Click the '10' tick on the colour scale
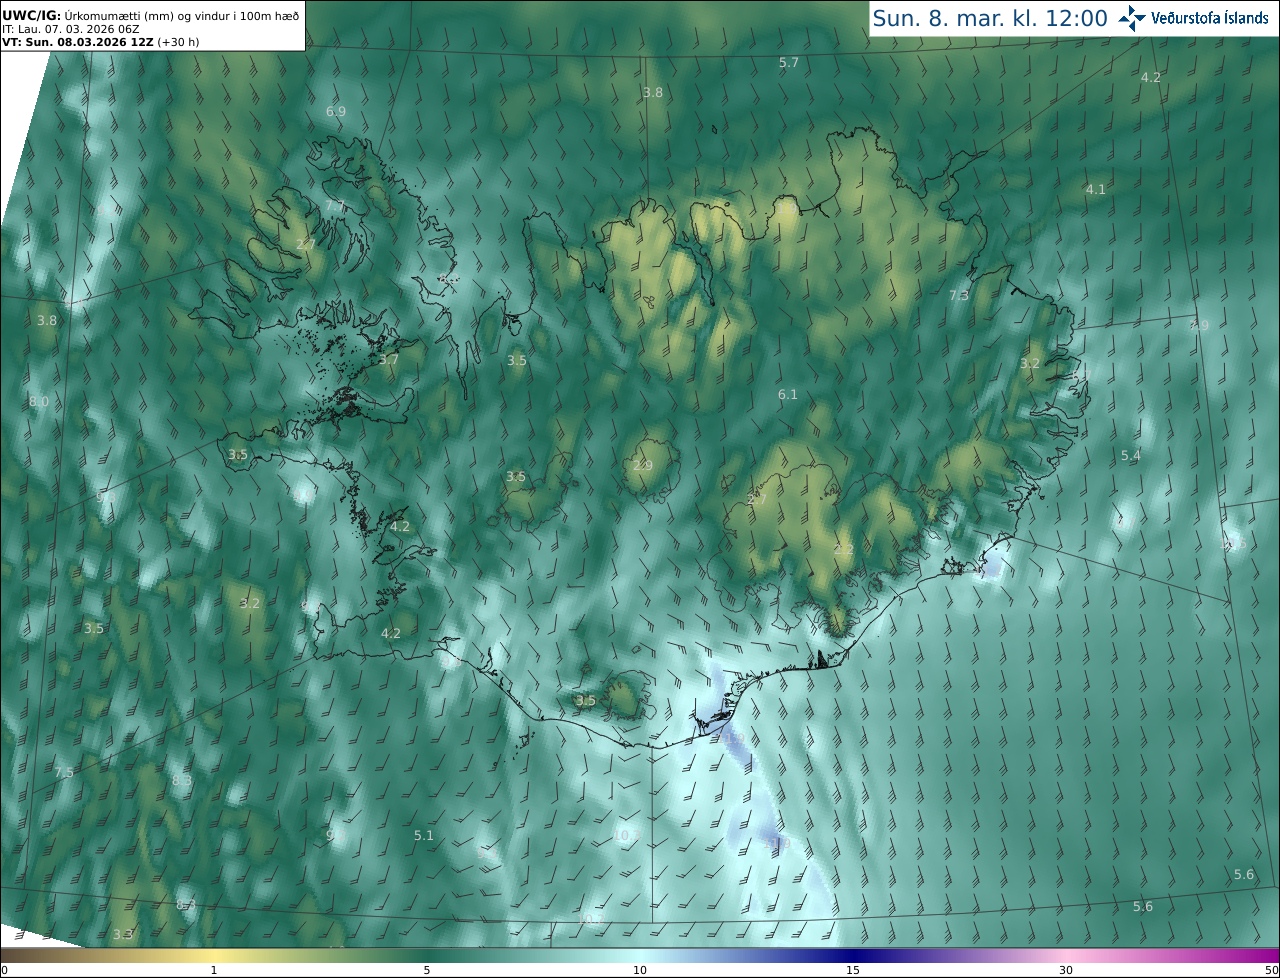The width and height of the screenshot is (1280, 978). [x=640, y=970]
